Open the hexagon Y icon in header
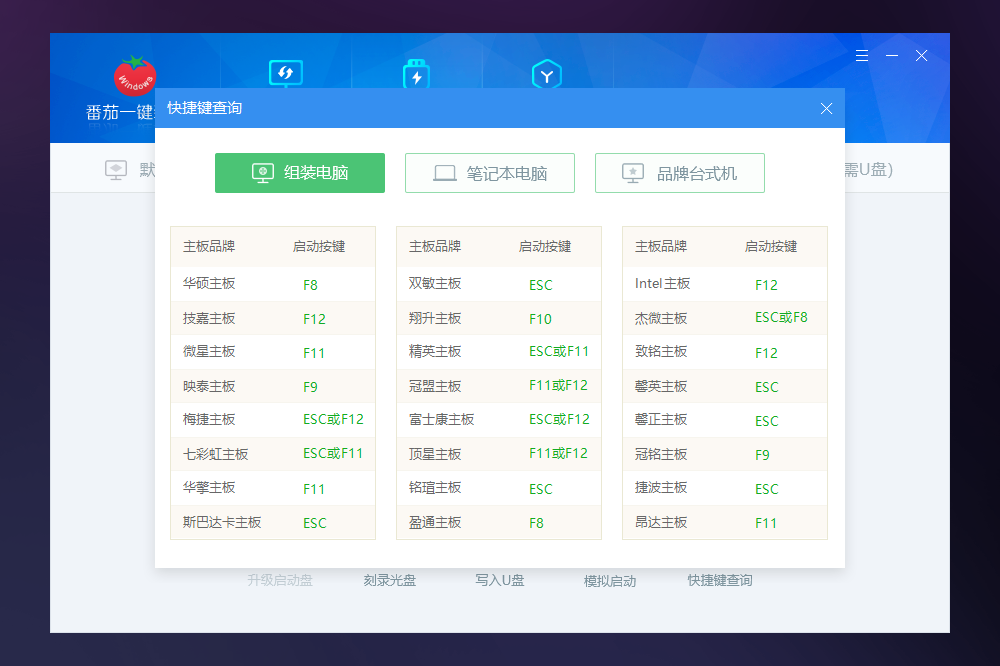This screenshot has height=666, width=1000. click(547, 73)
